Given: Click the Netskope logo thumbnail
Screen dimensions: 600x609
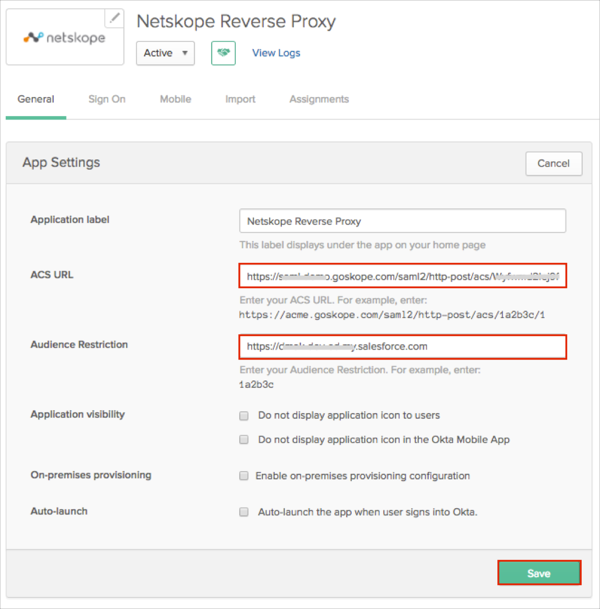Looking at the screenshot, I should (x=62, y=38).
